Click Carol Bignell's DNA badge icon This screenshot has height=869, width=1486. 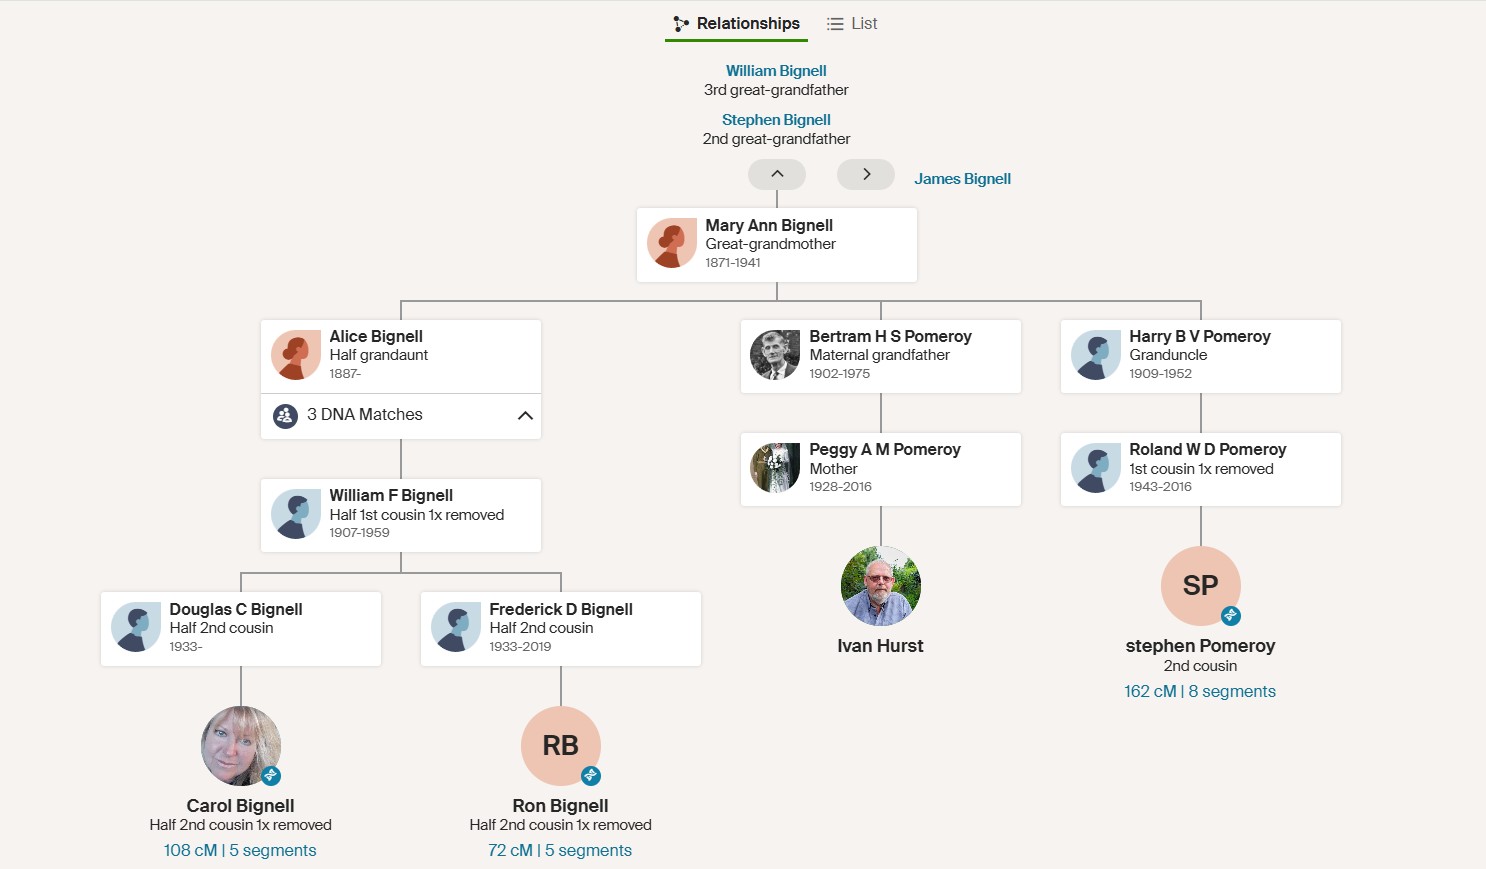click(271, 776)
